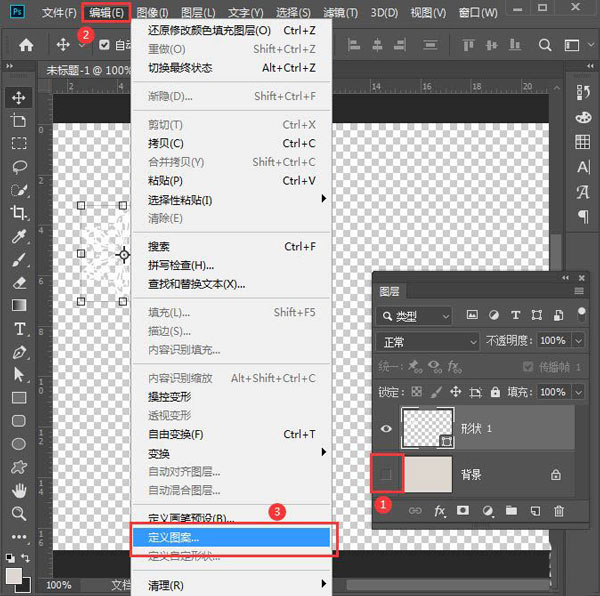Image resolution: width=600 pixels, height=596 pixels.
Task: Select the Path Selection tool
Action: click(19, 375)
